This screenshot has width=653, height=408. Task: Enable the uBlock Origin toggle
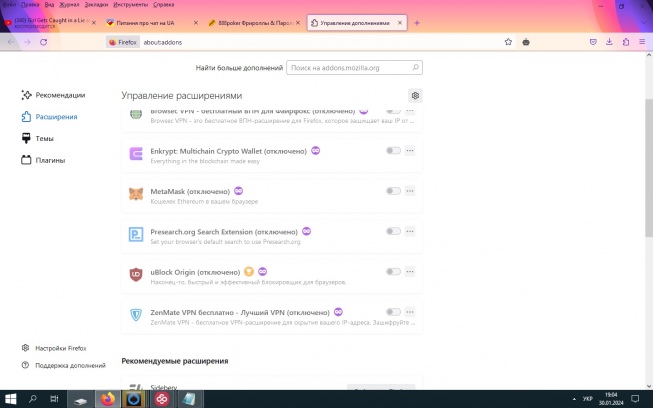coord(393,272)
